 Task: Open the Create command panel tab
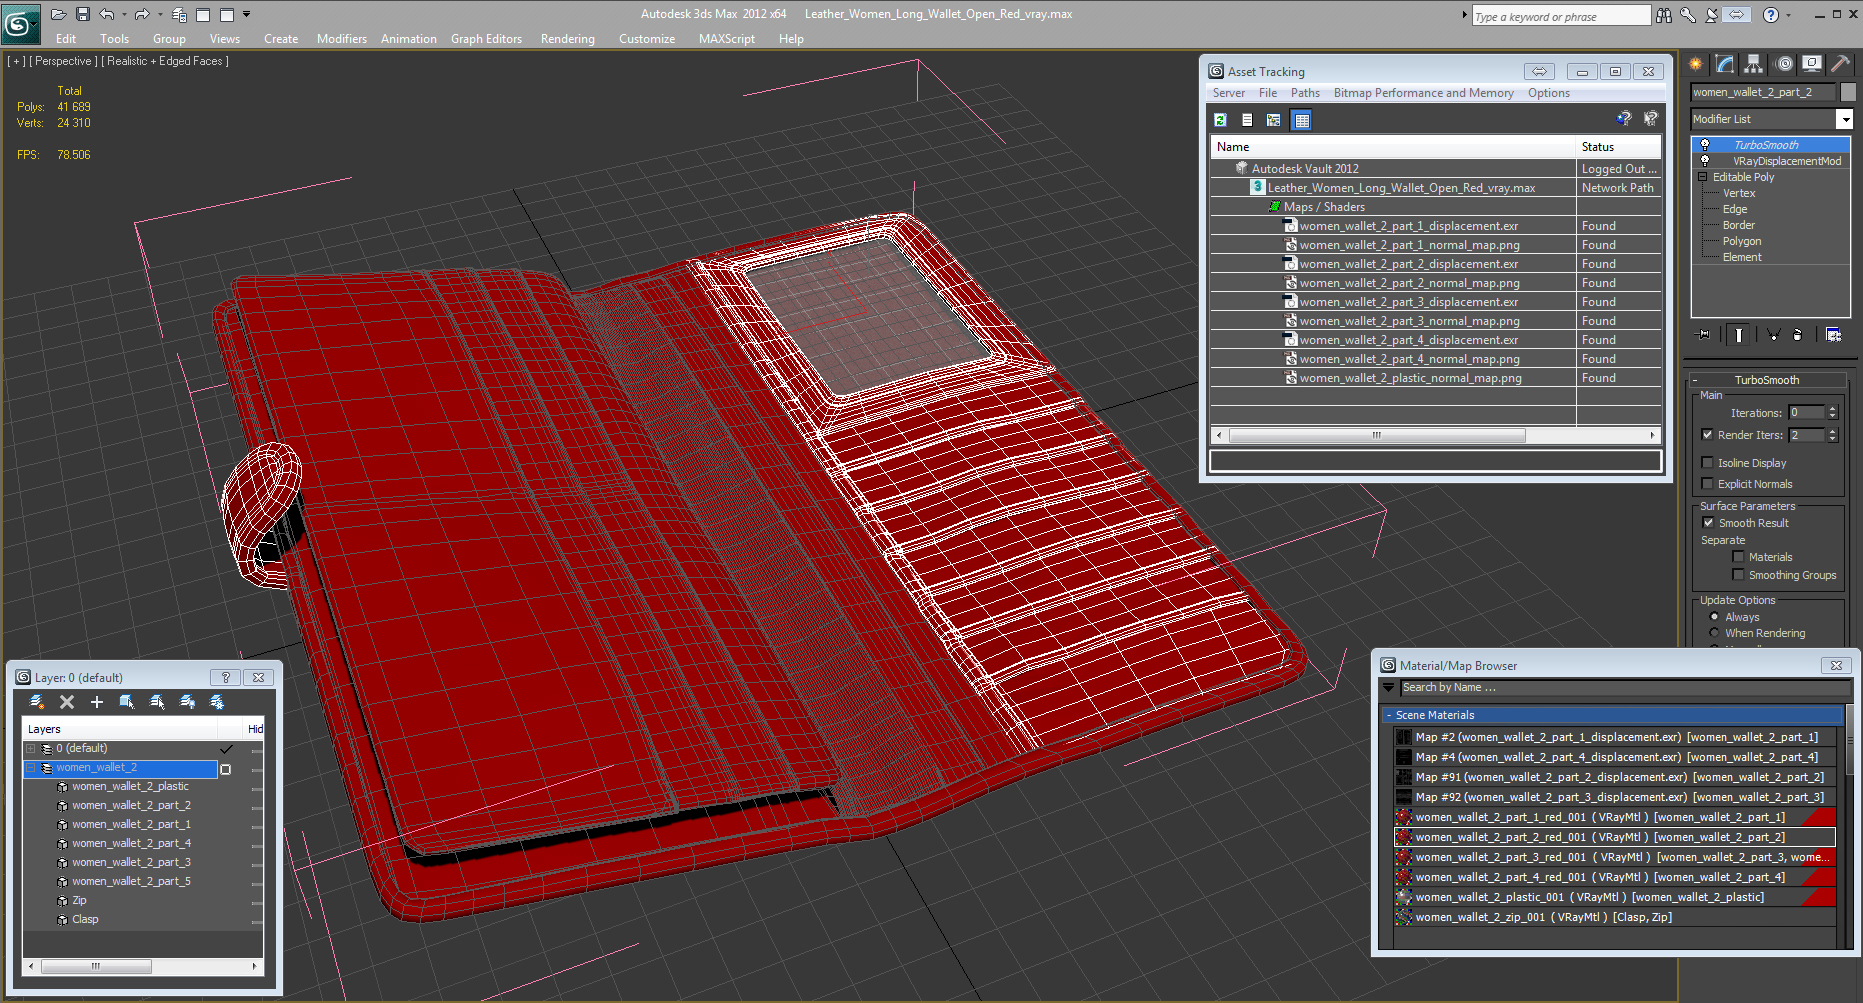(1696, 64)
